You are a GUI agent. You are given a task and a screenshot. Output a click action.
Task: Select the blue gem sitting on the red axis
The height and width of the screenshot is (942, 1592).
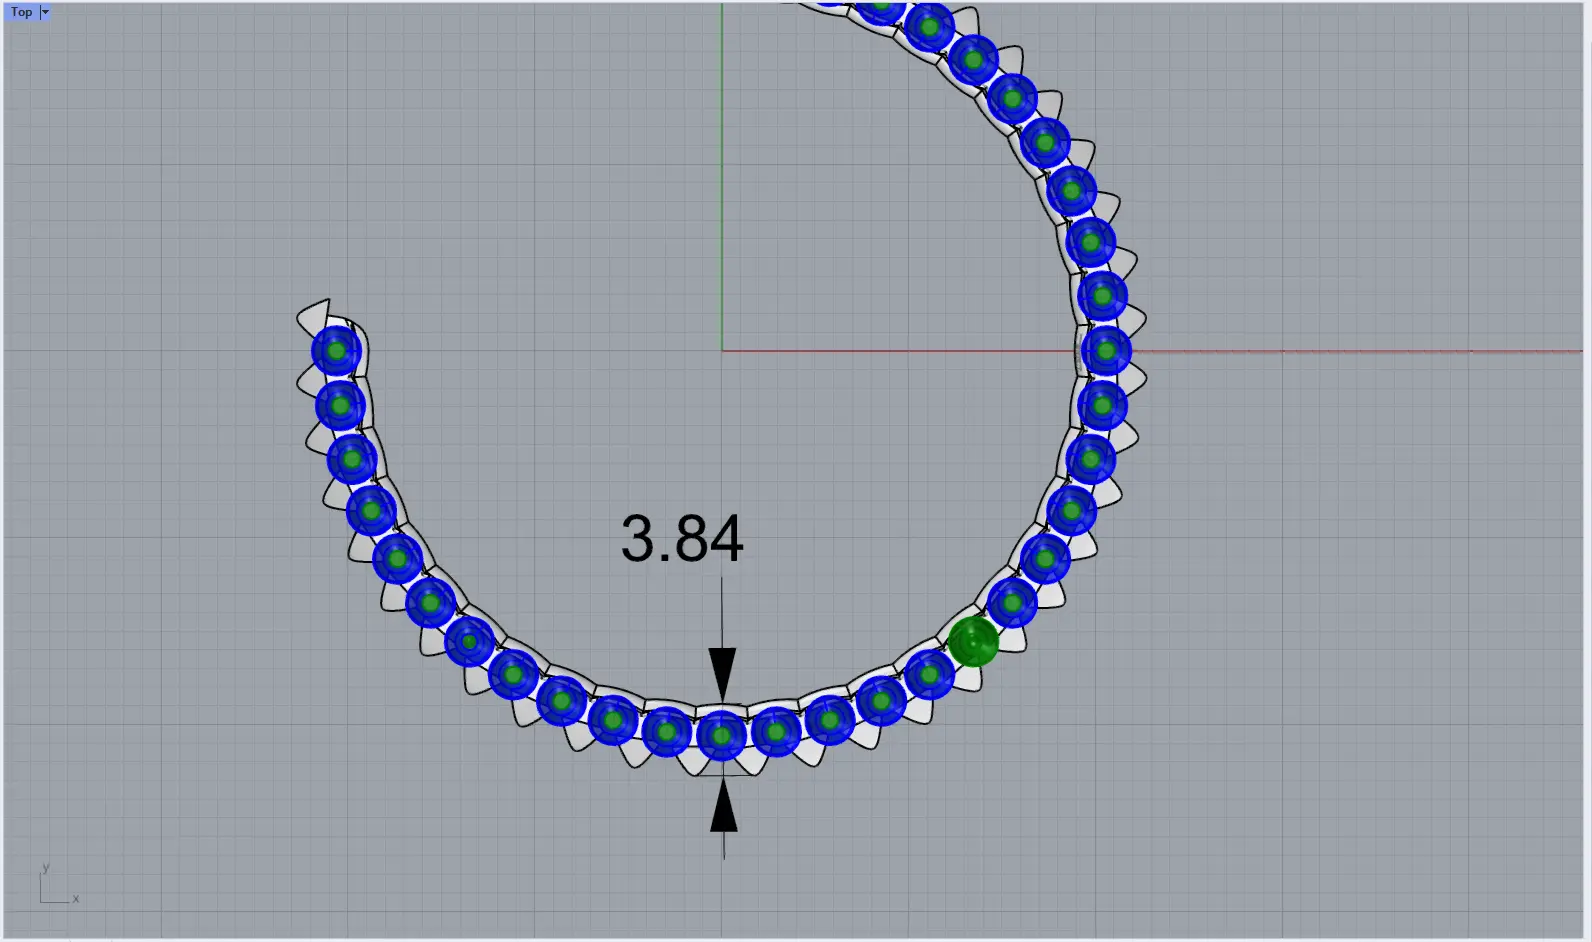click(1105, 351)
